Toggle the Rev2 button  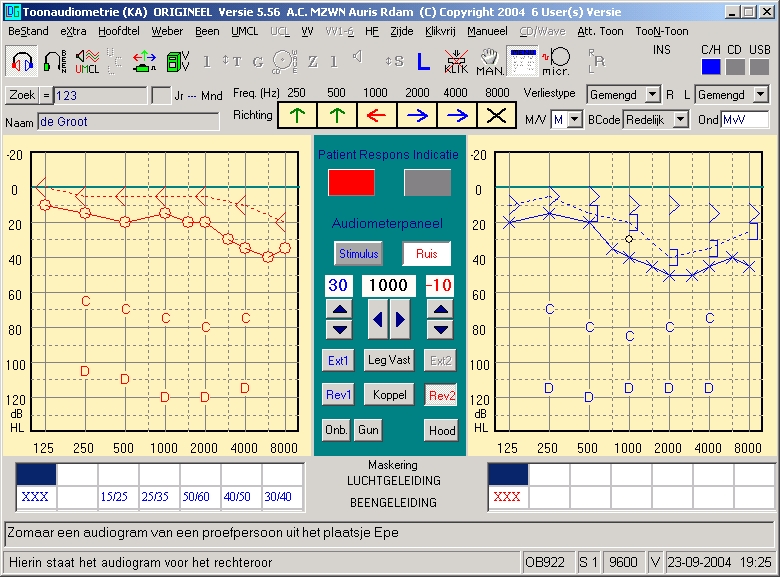pyautogui.click(x=441, y=395)
